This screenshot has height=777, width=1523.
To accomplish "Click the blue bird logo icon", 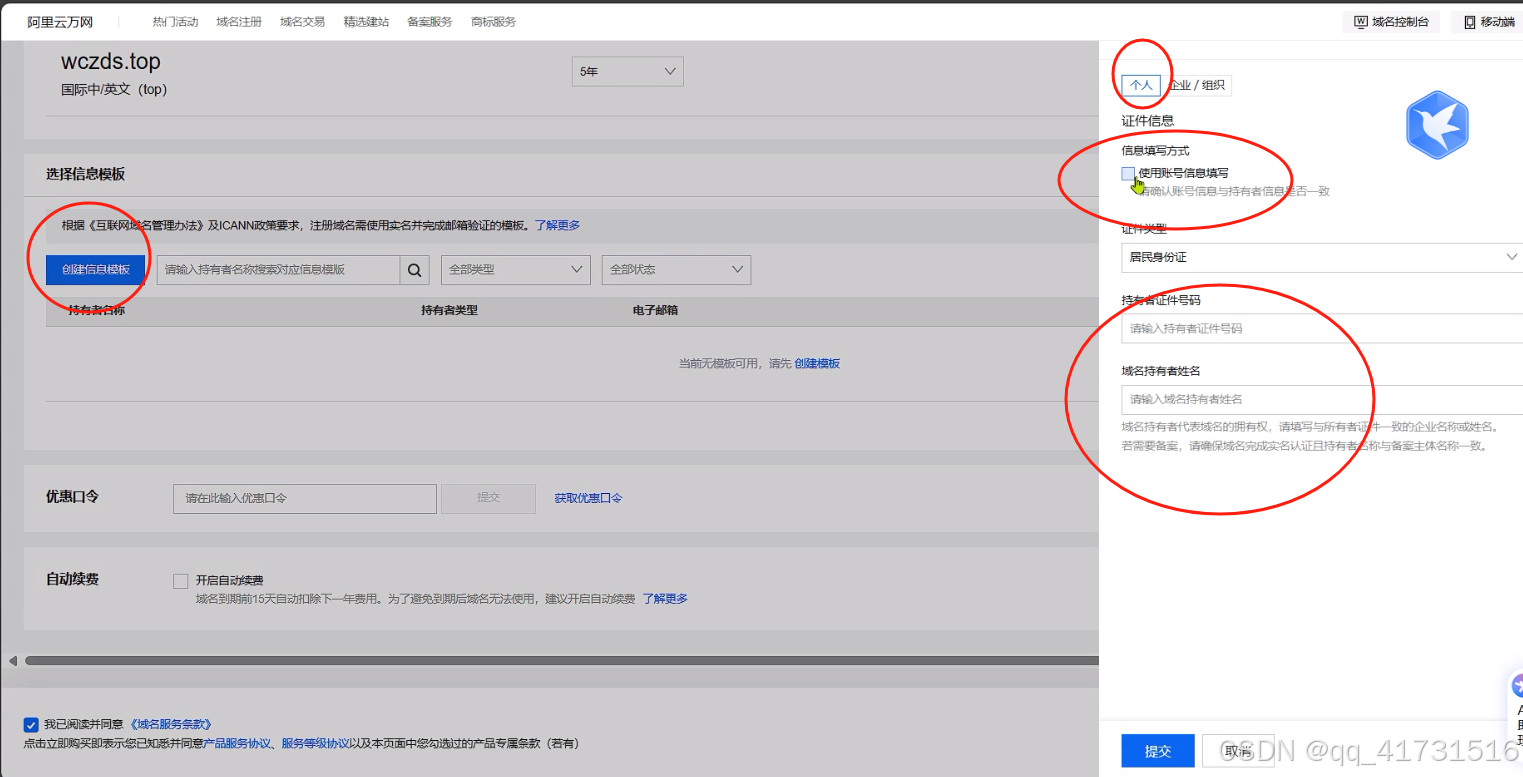I will pyautogui.click(x=1437, y=125).
